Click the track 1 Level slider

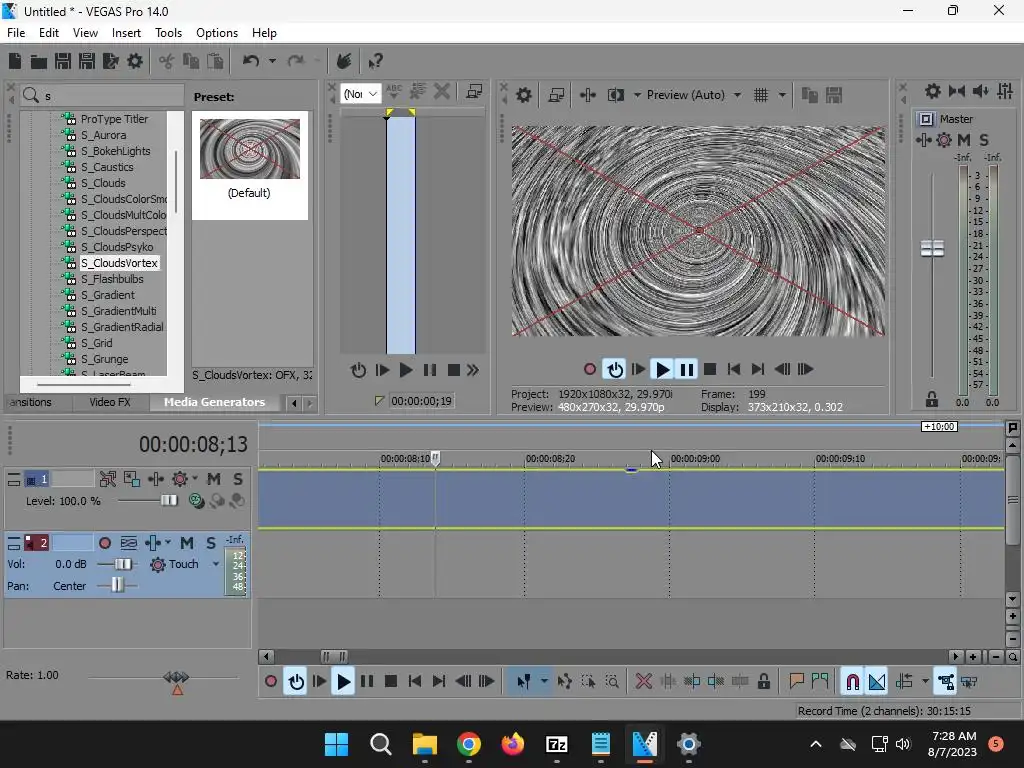168,501
